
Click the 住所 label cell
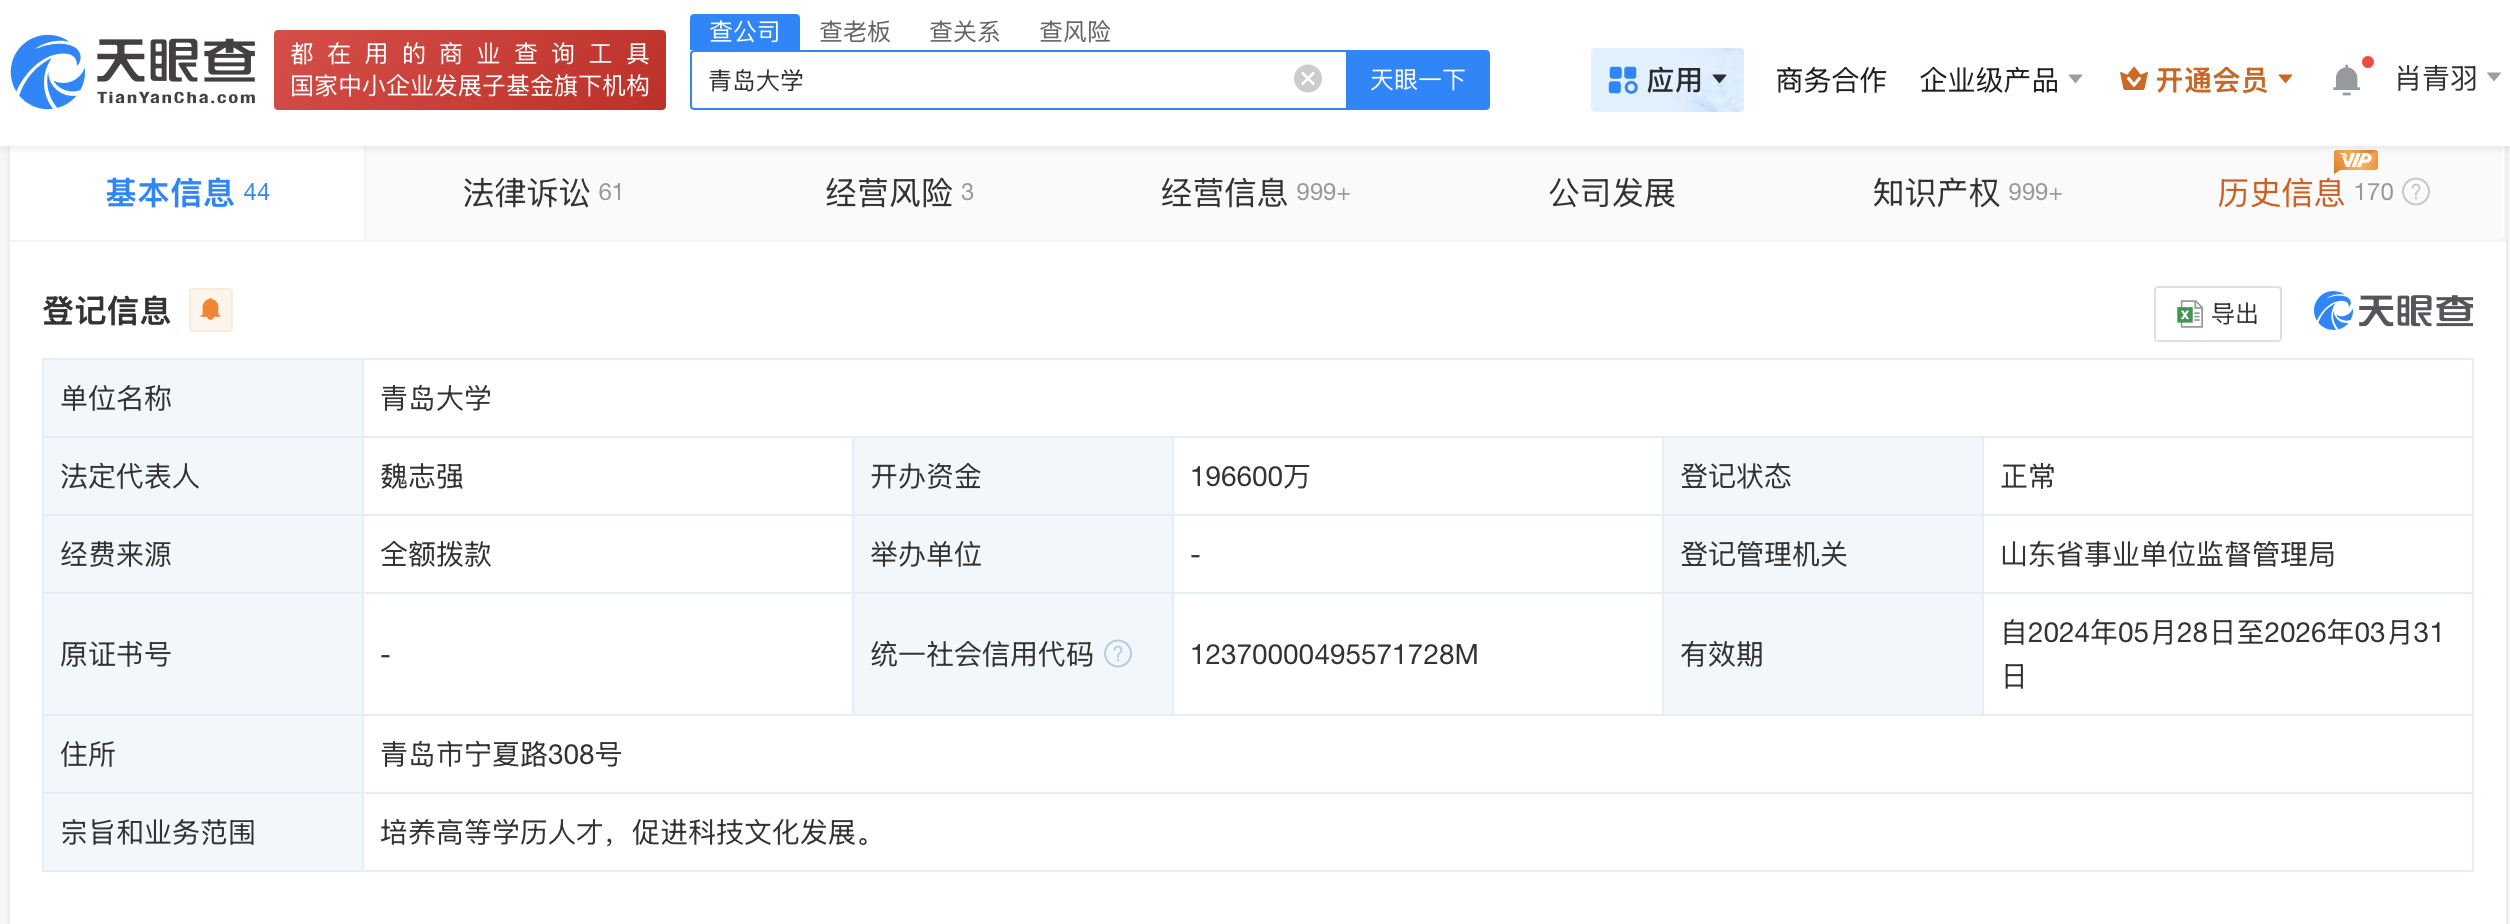203,754
